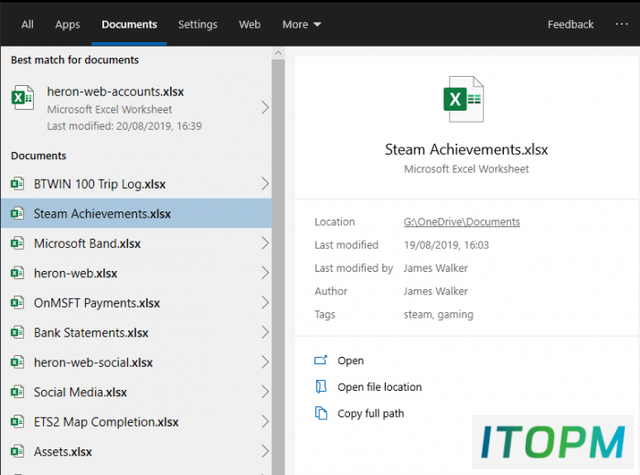Click the Excel icon next to Bank Statements.xlsx

[17, 333]
